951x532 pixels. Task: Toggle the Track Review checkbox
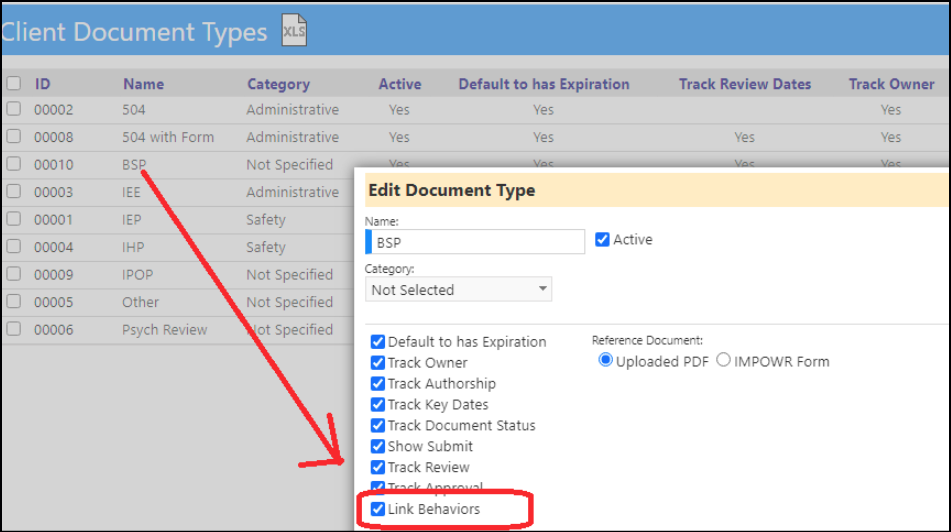pyautogui.click(x=377, y=467)
